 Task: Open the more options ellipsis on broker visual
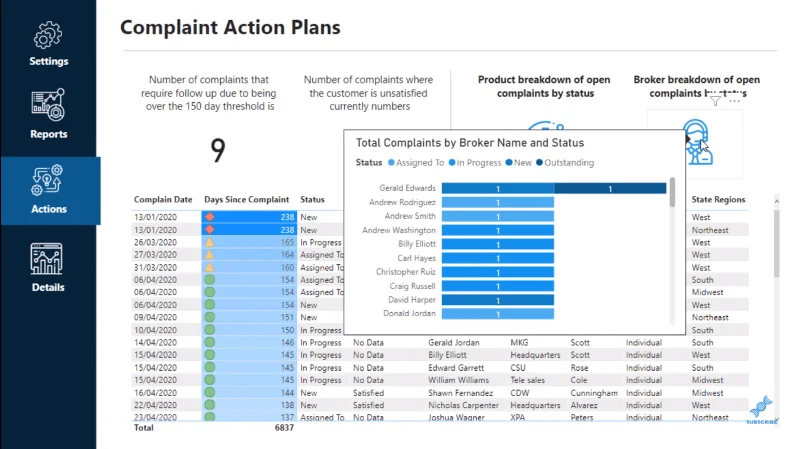click(735, 101)
